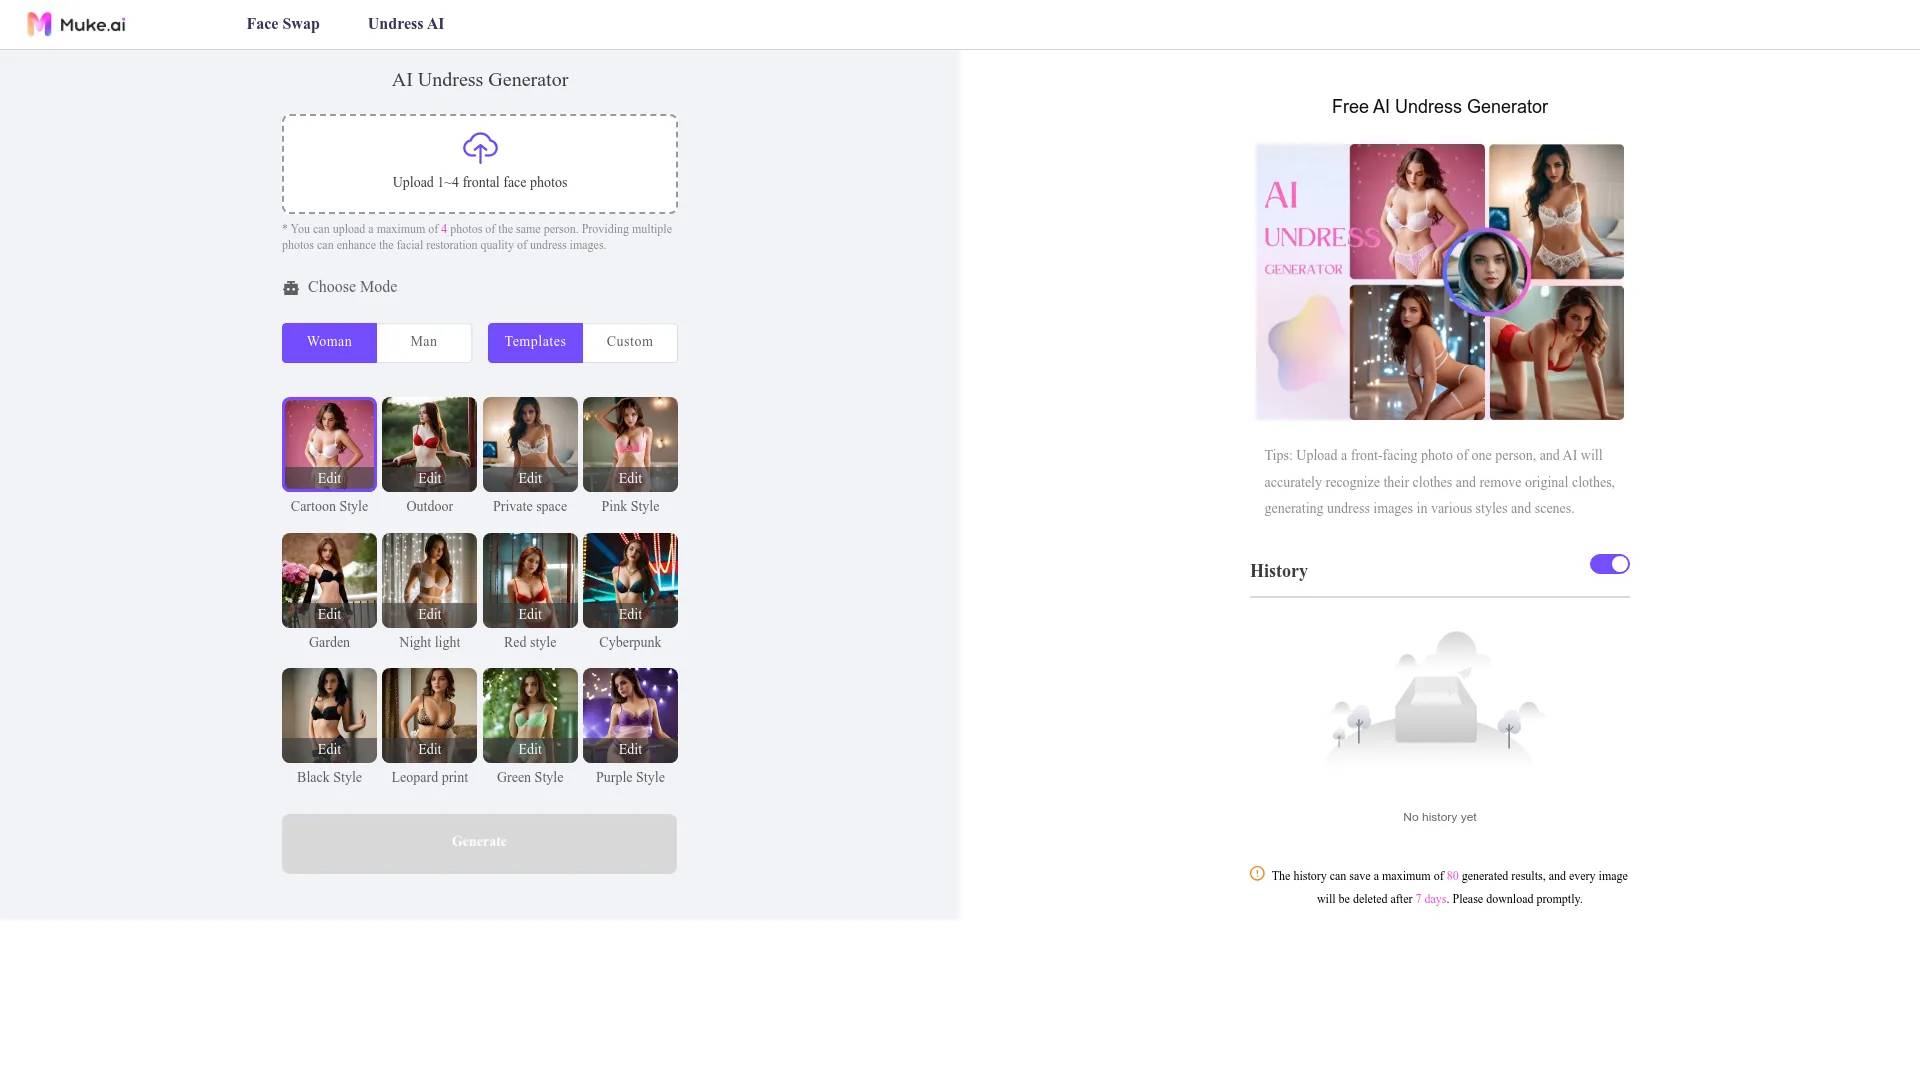Image resolution: width=1920 pixels, height=1080 pixels.
Task: Switch to the Man mode tab
Action: click(422, 340)
